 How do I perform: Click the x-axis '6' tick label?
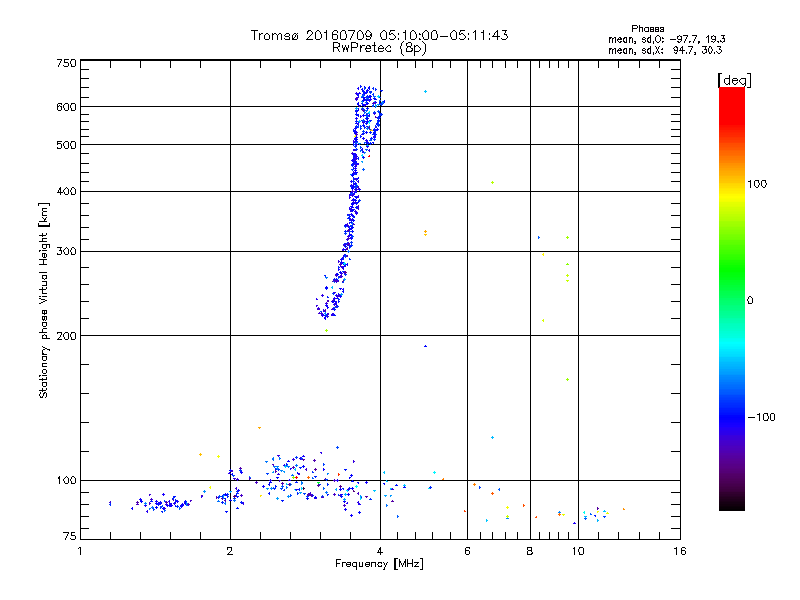(467, 551)
